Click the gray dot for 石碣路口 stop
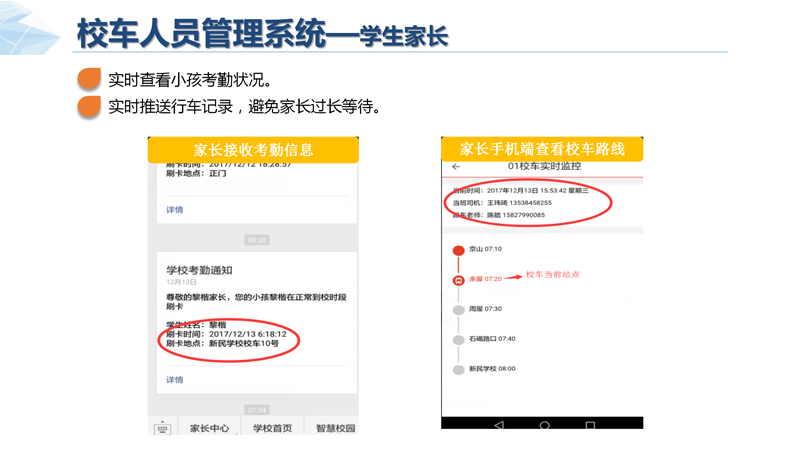The width and height of the screenshot is (800, 450). 459,340
